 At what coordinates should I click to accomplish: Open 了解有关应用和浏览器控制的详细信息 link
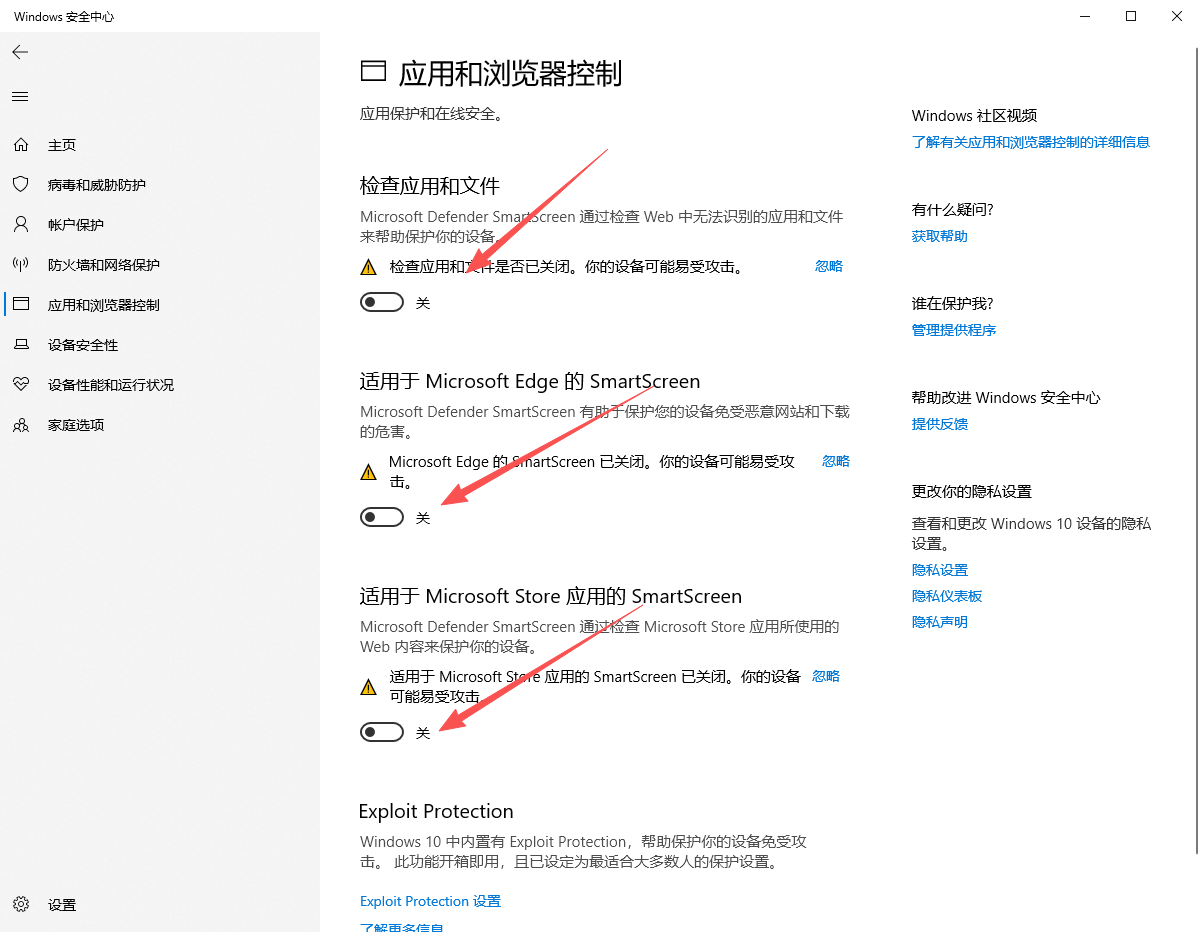[1031, 142]
